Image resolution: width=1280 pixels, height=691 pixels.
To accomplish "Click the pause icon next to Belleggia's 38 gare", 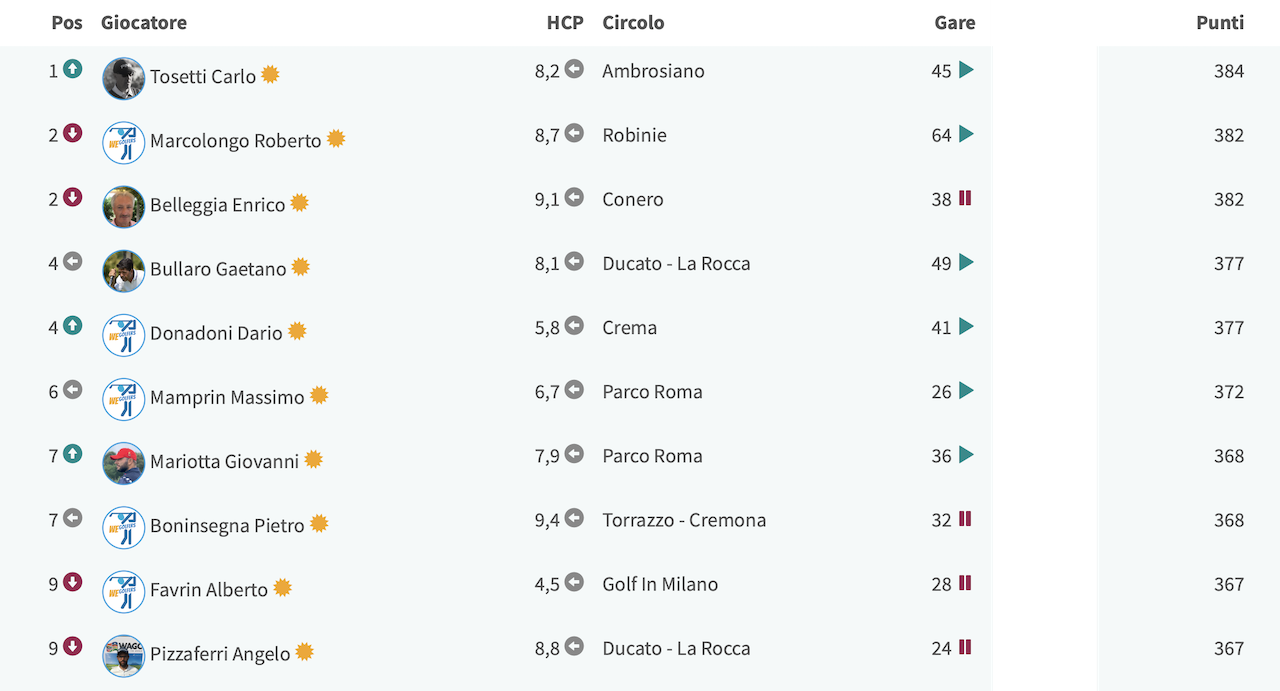I will tap(965, 198).
